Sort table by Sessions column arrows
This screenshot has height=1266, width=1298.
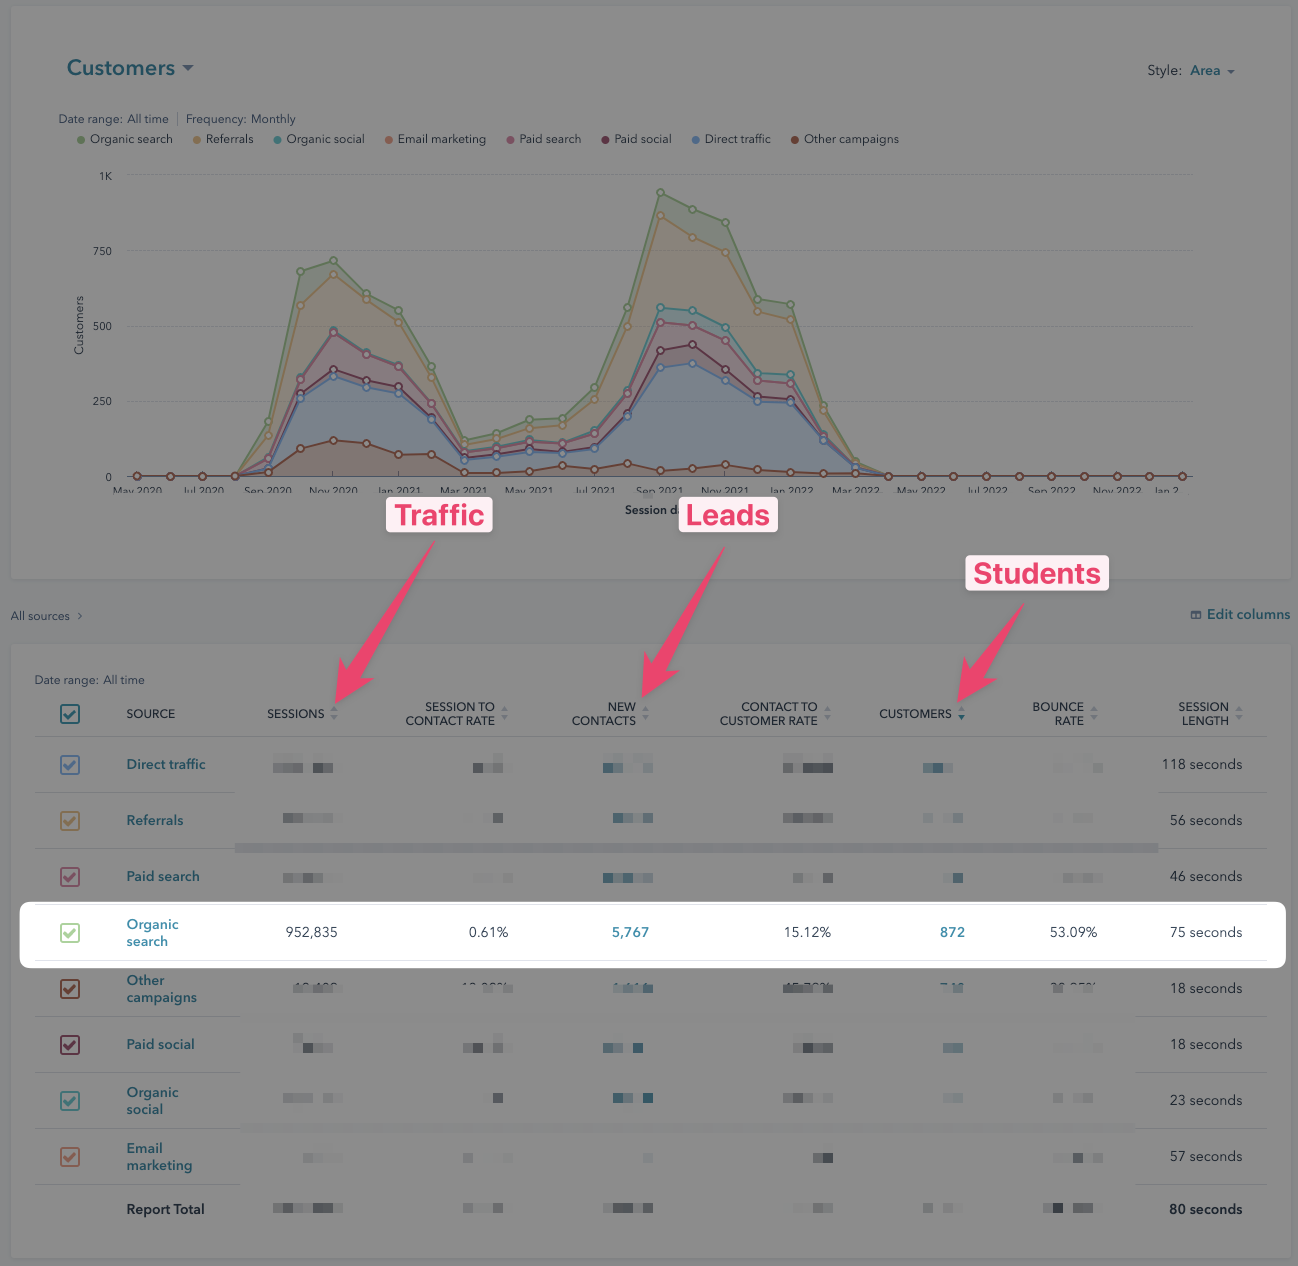(x=334, y=714)
